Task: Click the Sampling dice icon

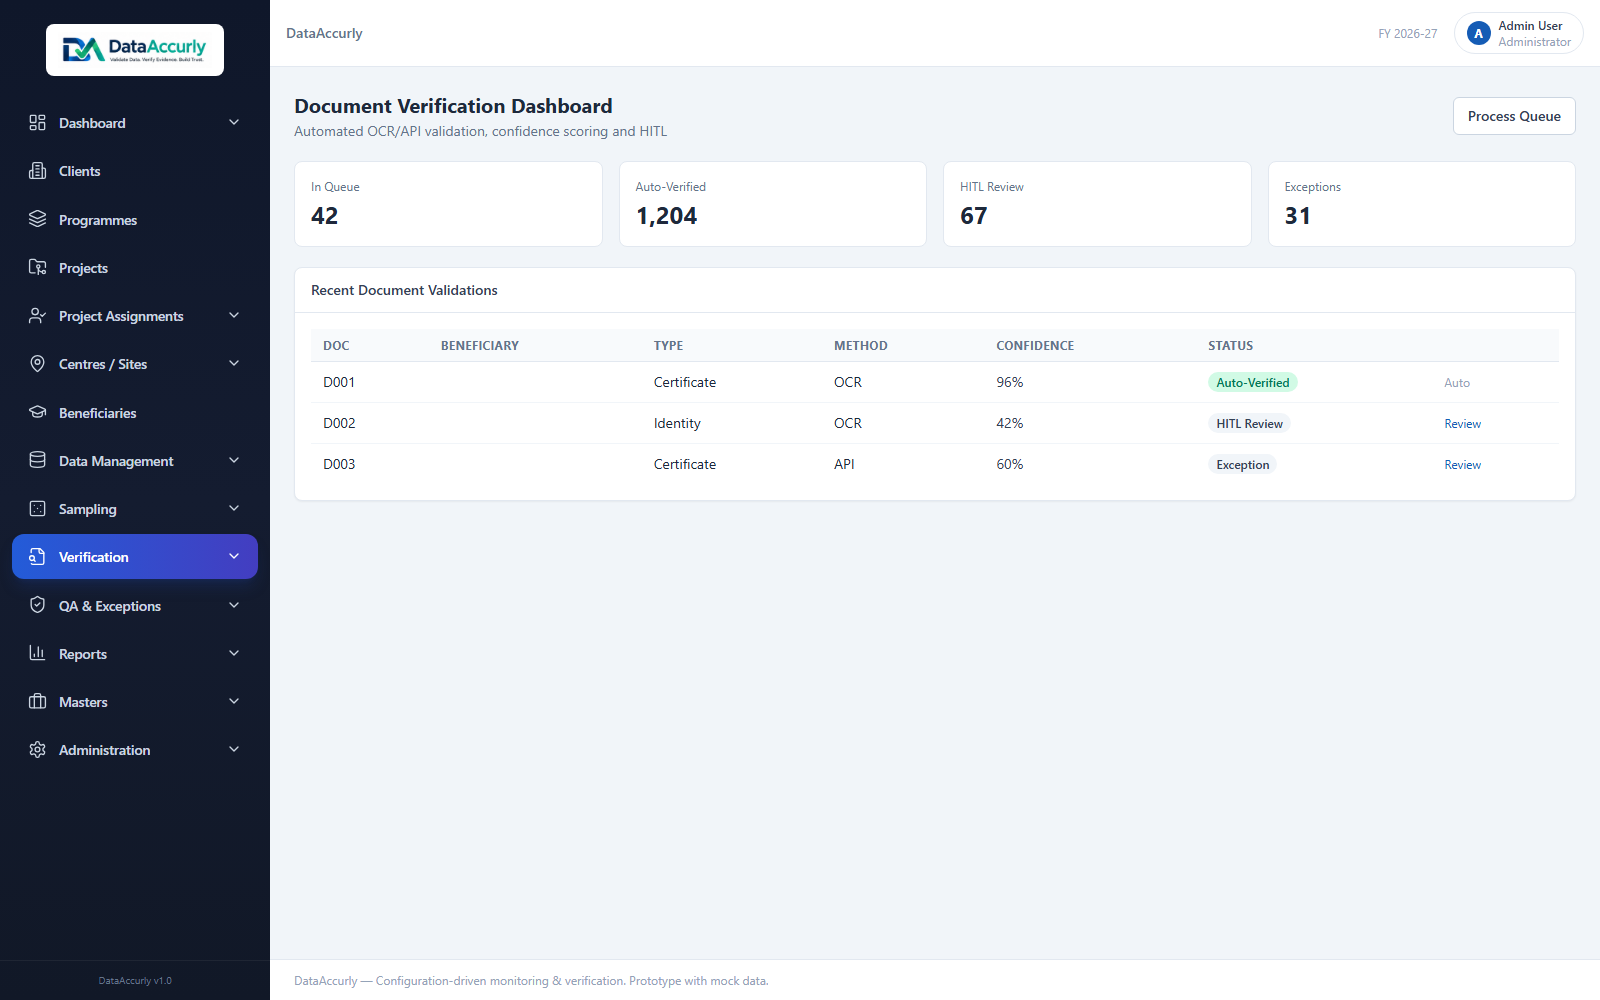Action: (37, 508)
